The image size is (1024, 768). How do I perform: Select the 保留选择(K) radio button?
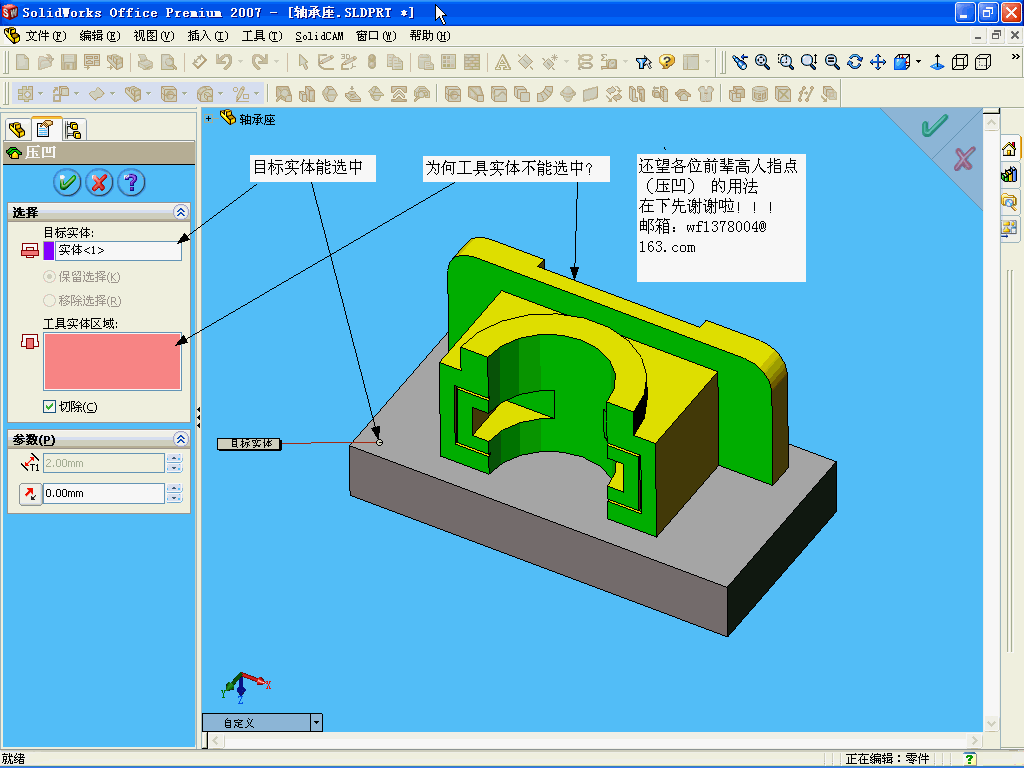(x=49, y=277)
